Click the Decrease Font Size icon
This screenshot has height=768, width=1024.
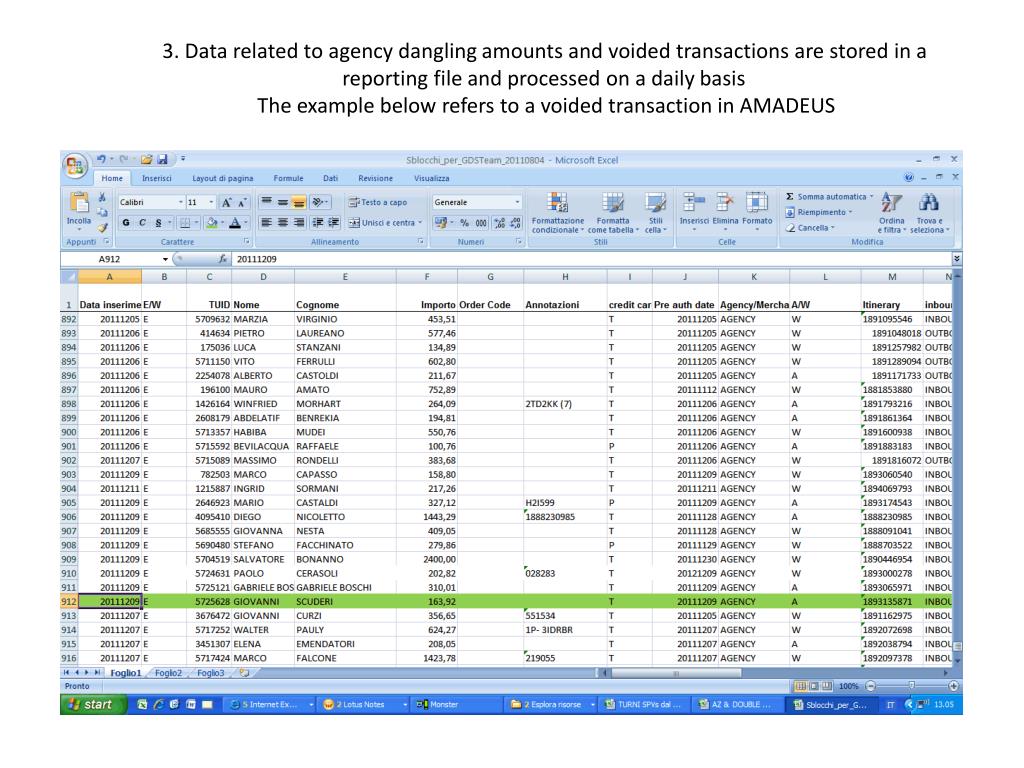pos(242,202)
